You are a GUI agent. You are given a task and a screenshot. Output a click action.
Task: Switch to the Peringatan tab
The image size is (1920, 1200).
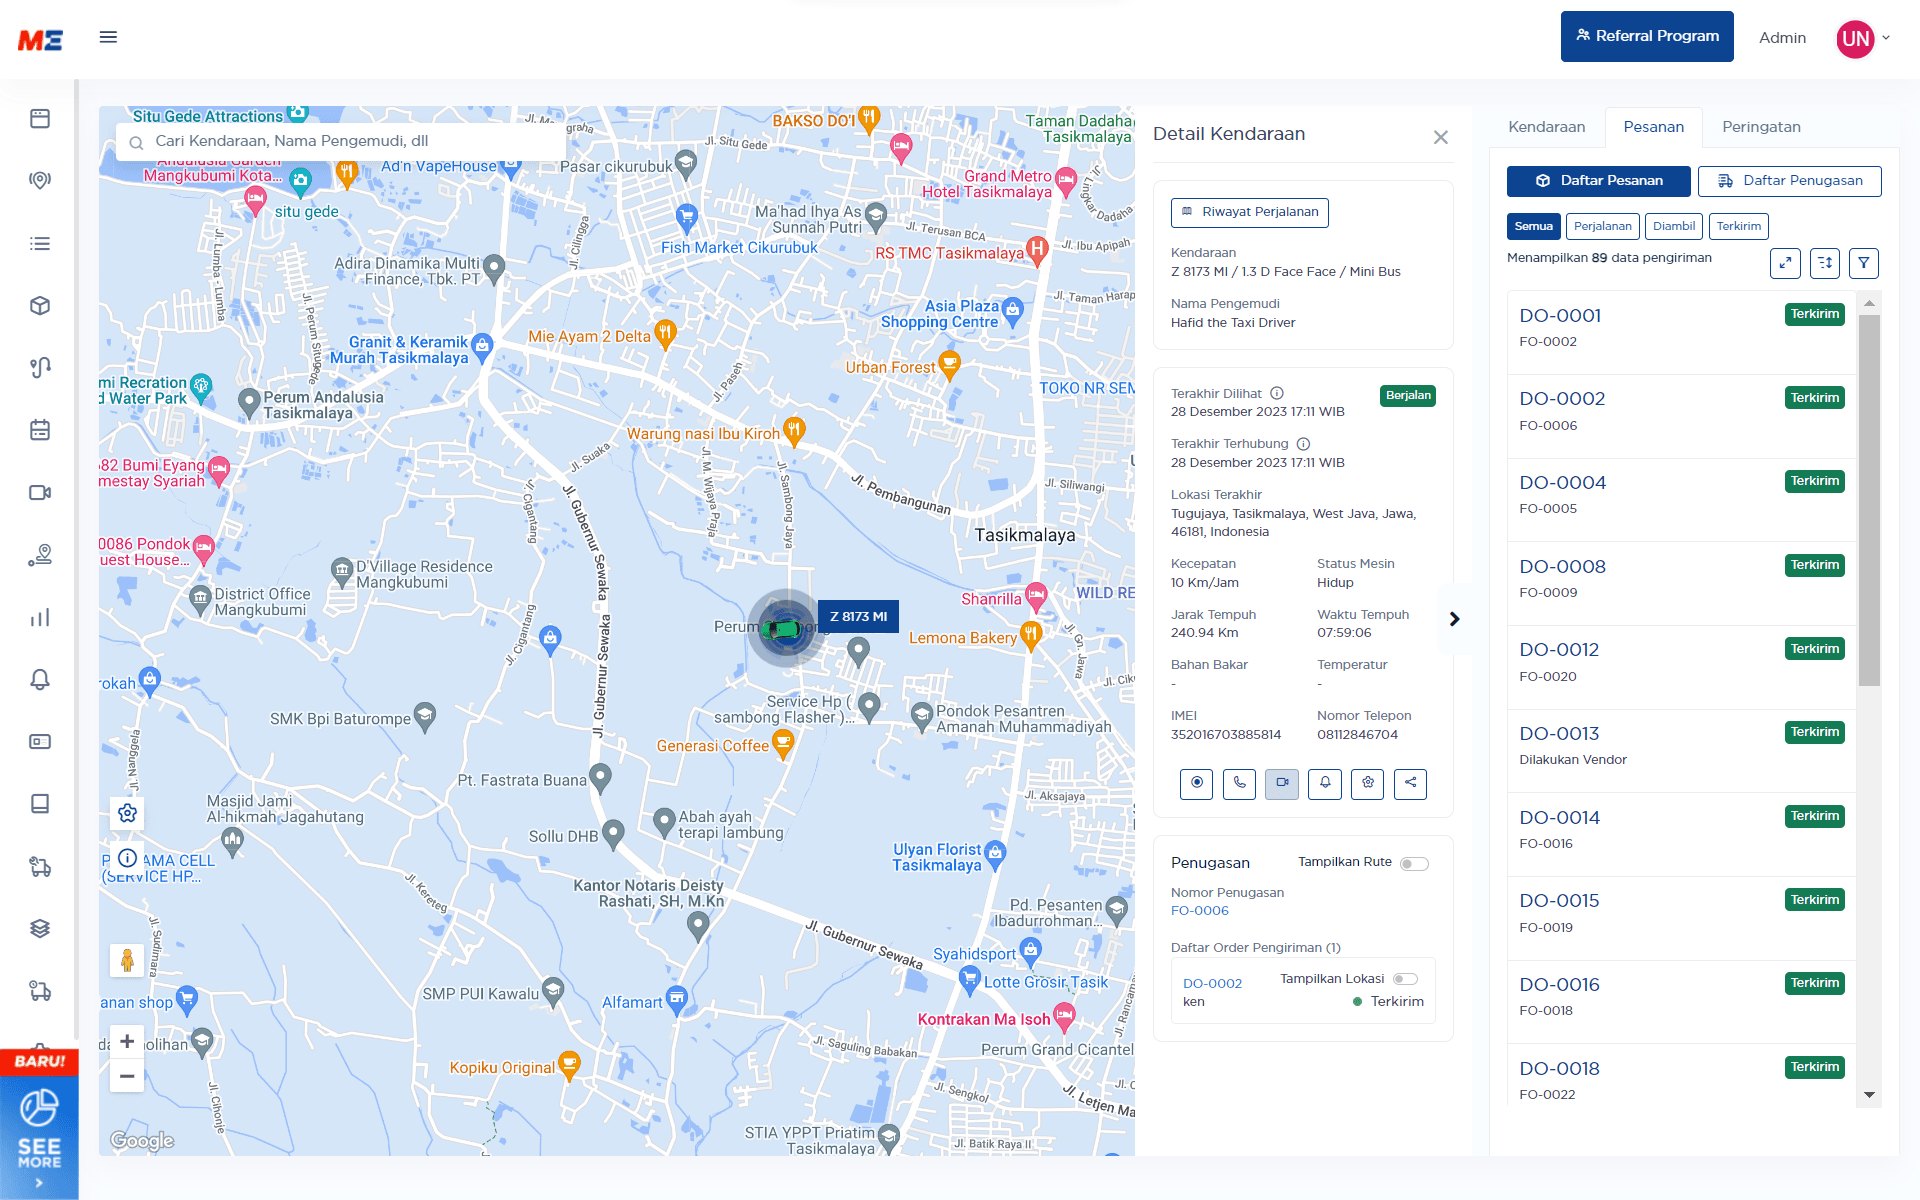click(x=1760, y=127)
